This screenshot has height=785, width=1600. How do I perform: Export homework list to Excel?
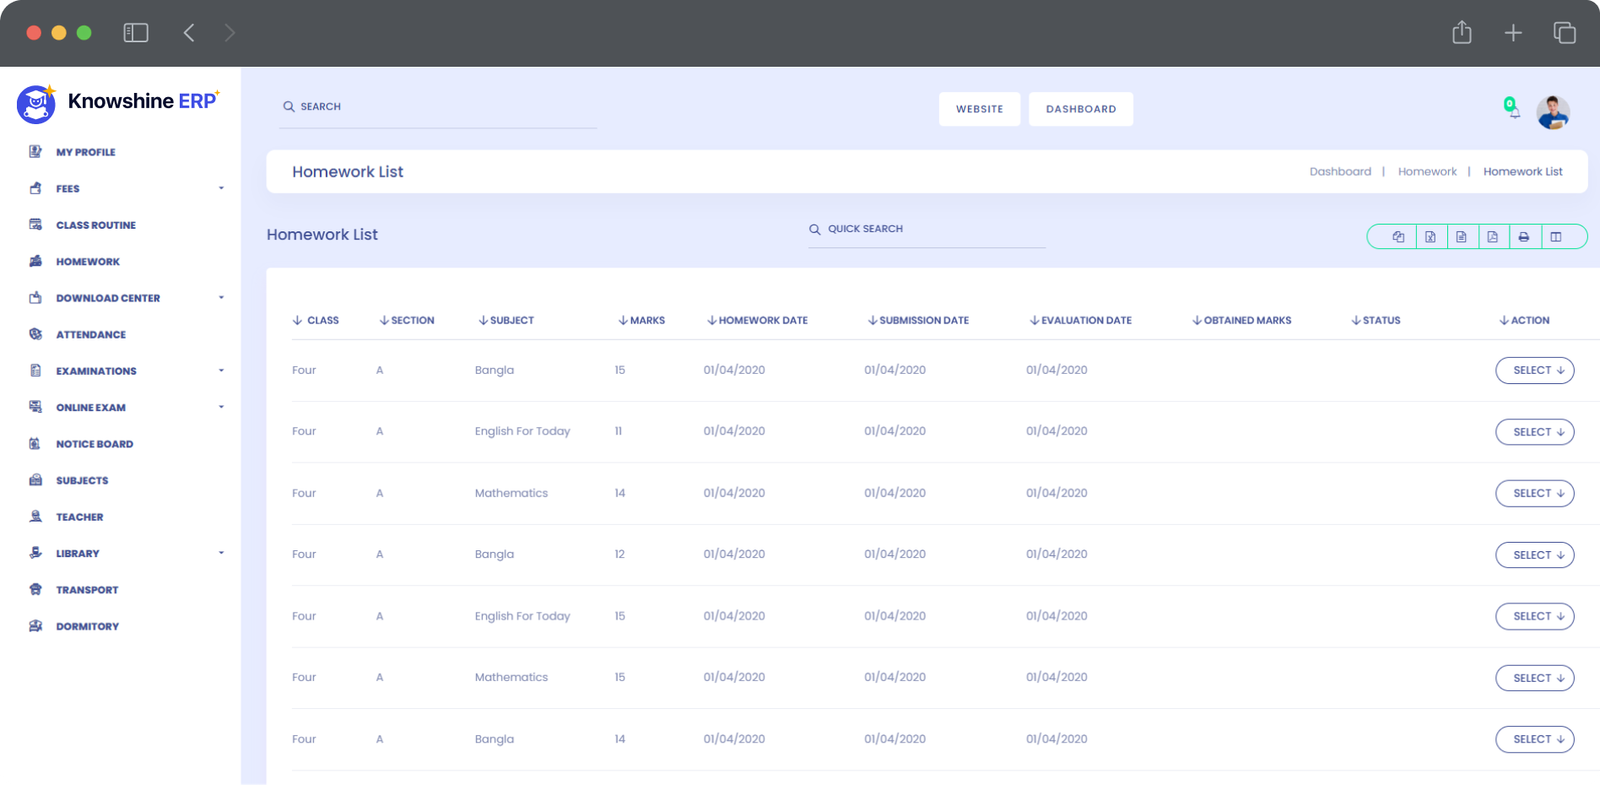pyautogui.click(x=1430, y=237)
